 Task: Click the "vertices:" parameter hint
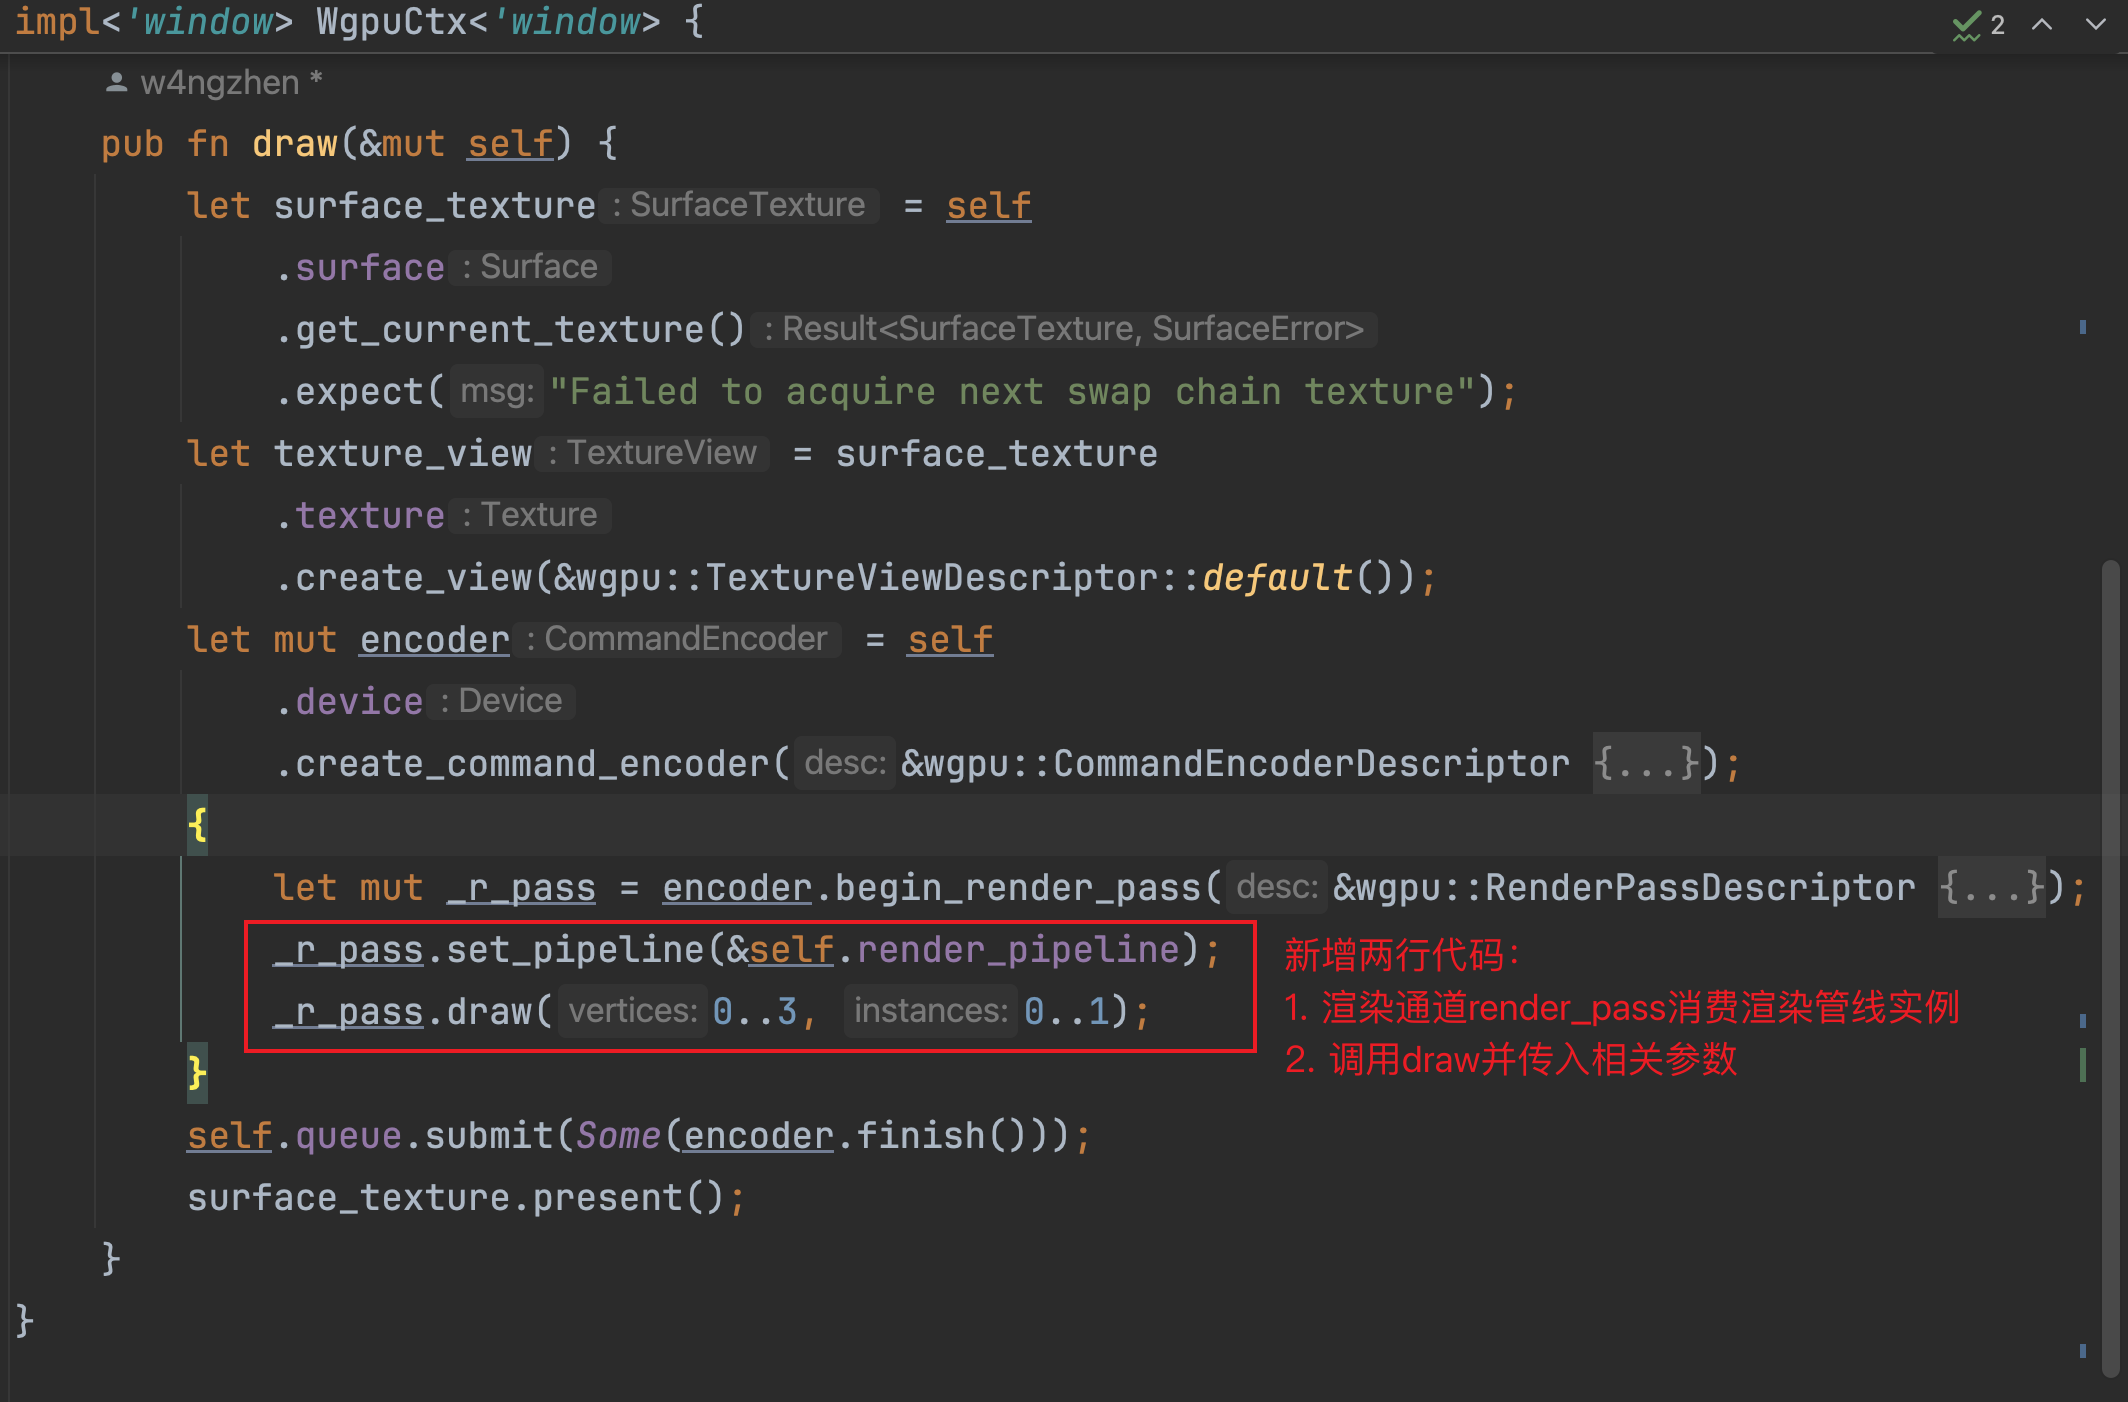pos(632,1011)
